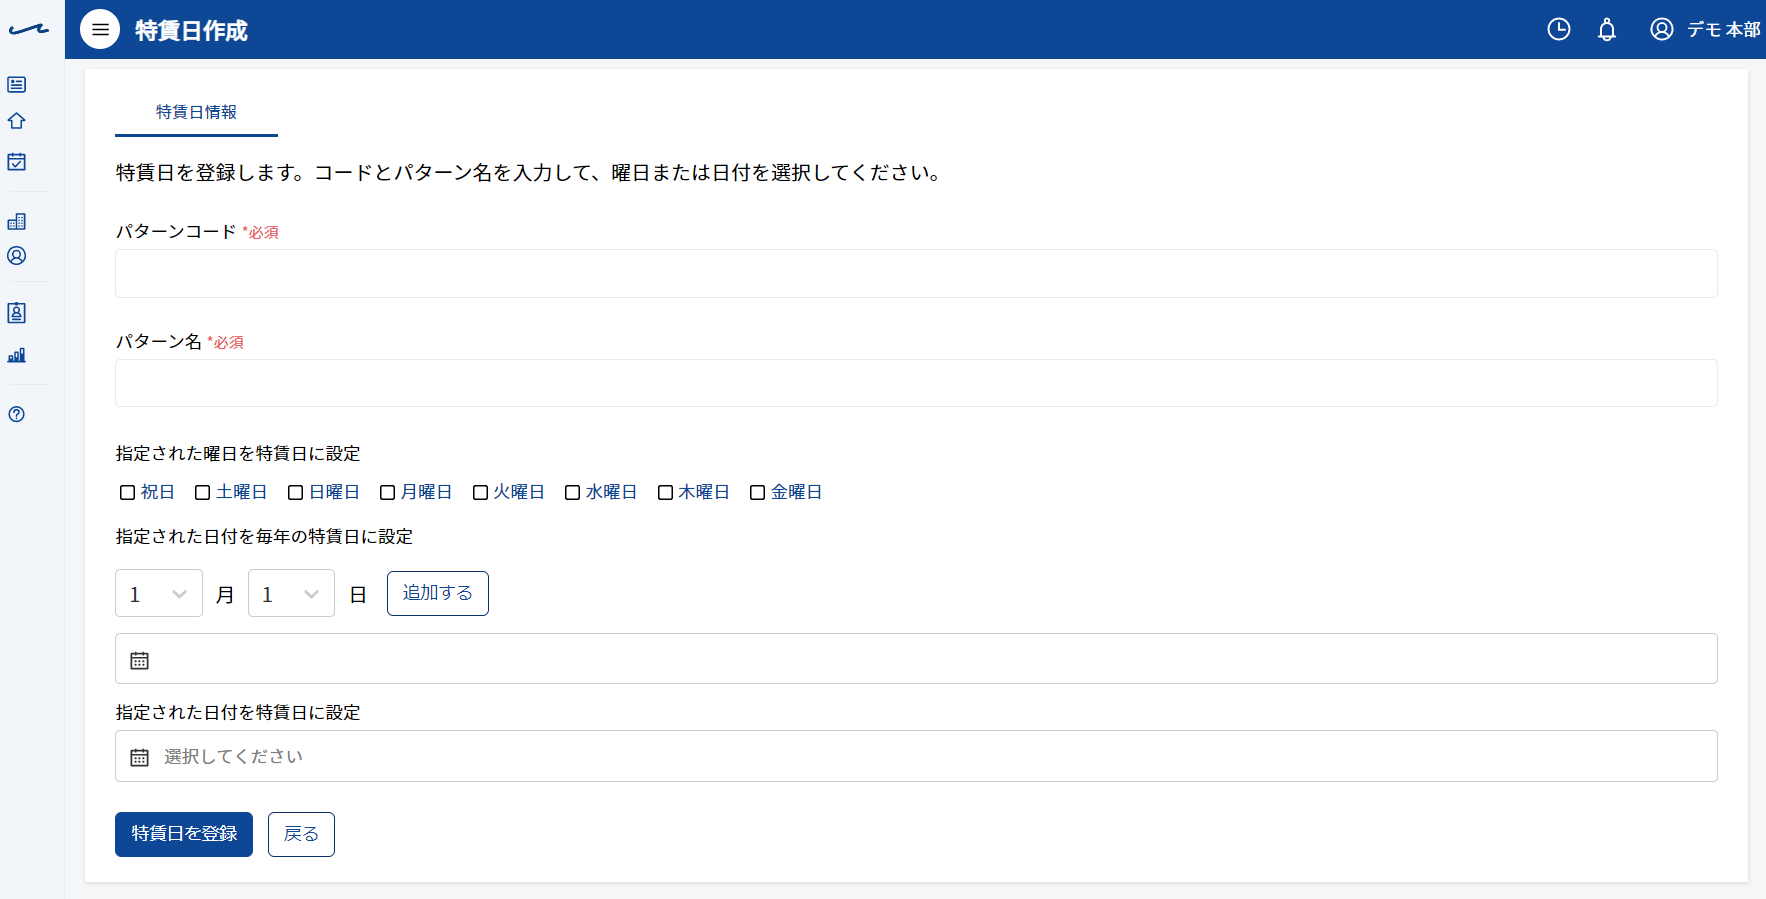The width and height of the screenshot is (1766, 899).
Task: Open notifications bell icon
Action: click(x=1607, y=30)
